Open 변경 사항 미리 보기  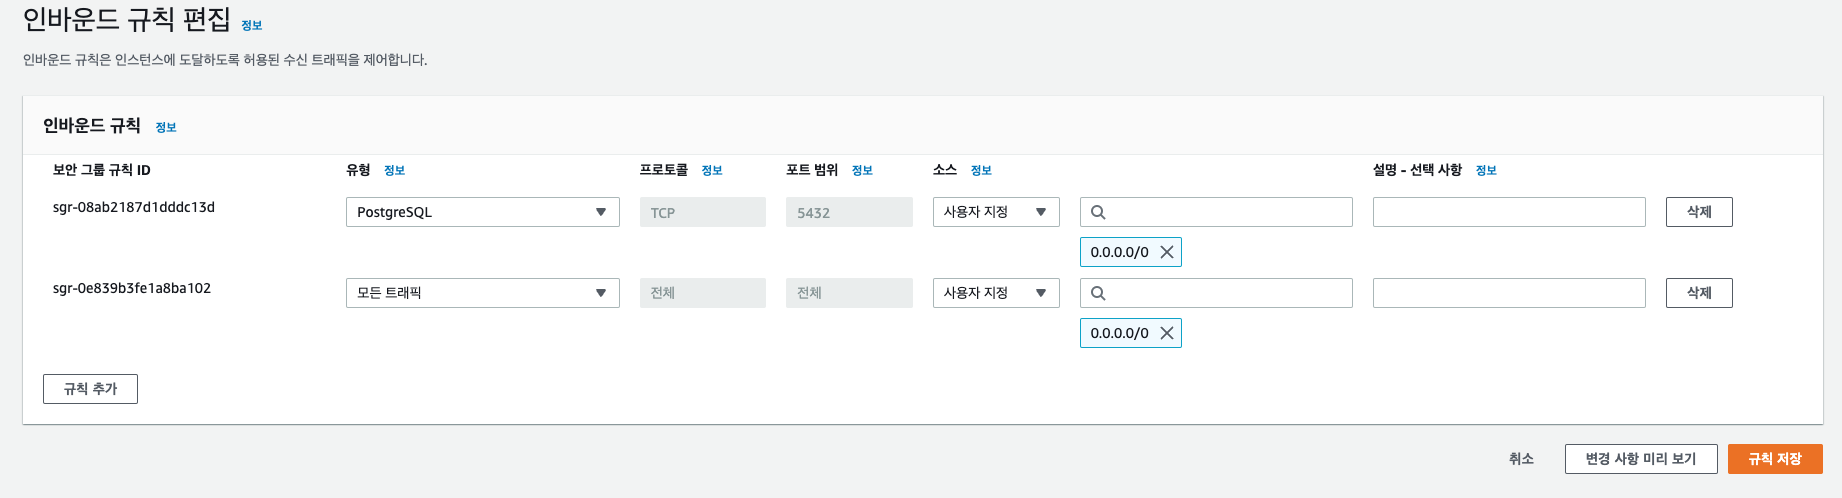click(1641, 459)
